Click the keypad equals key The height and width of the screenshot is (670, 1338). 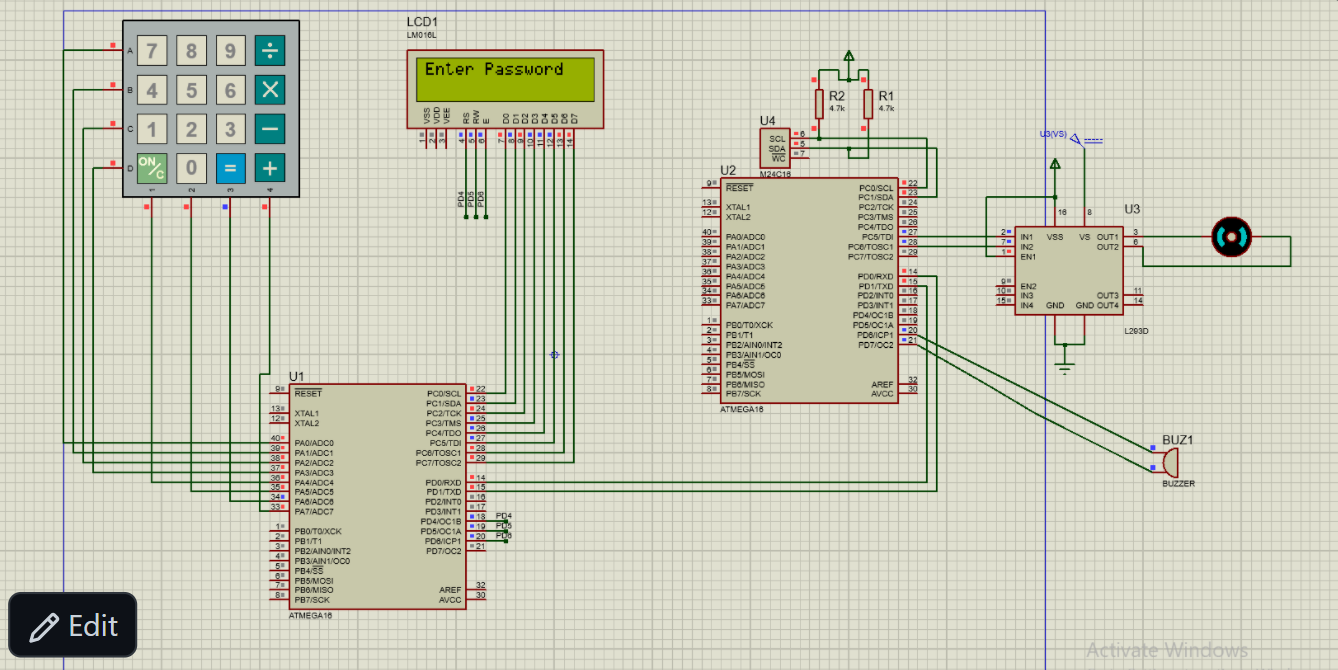click(230, 168)
